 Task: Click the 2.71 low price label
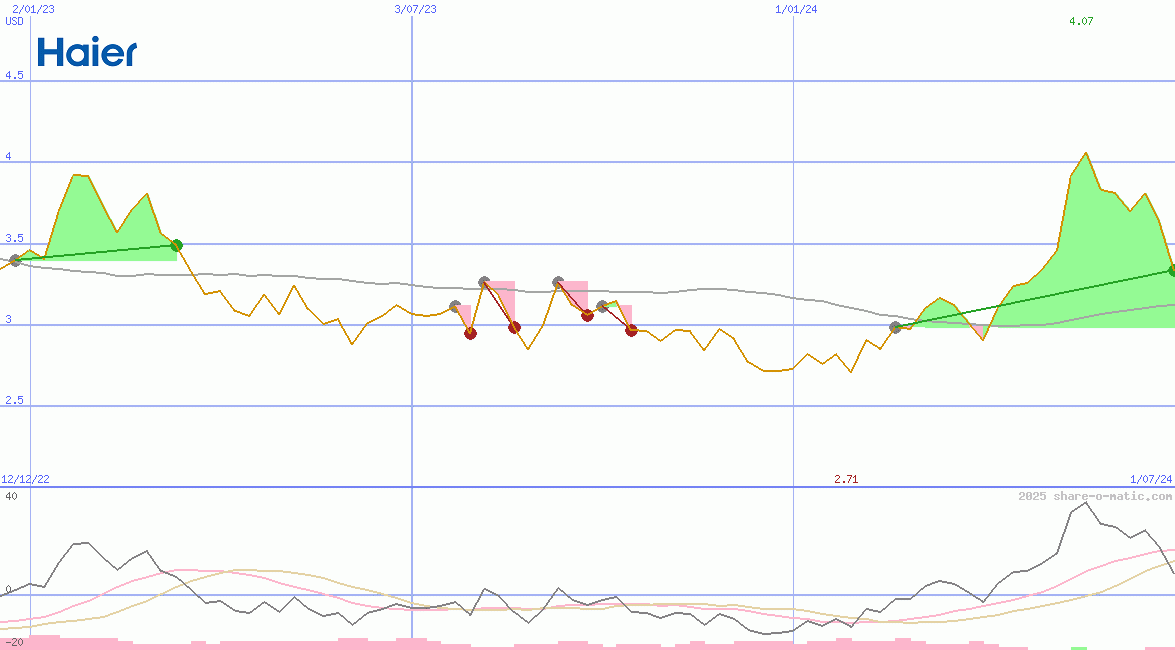[x=846, y=480]
